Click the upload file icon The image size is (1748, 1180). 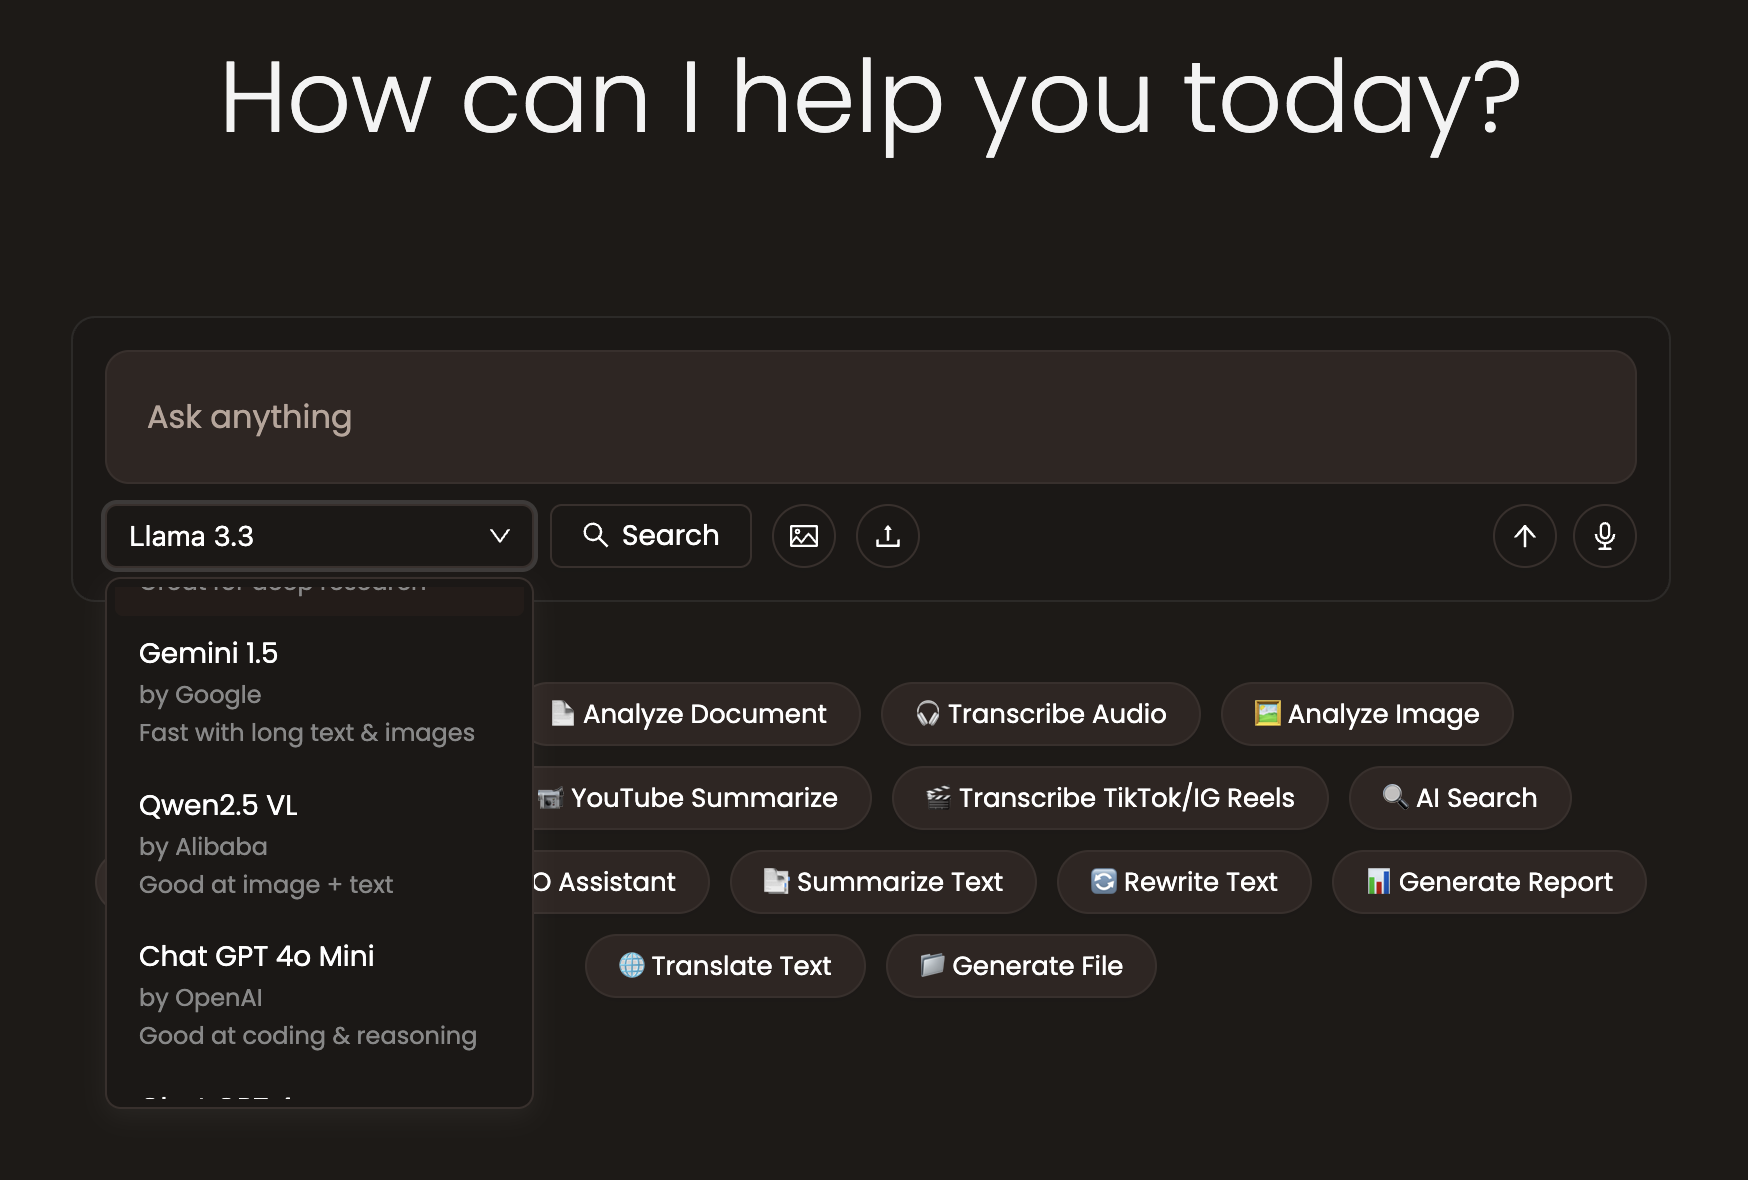point(887,536)
